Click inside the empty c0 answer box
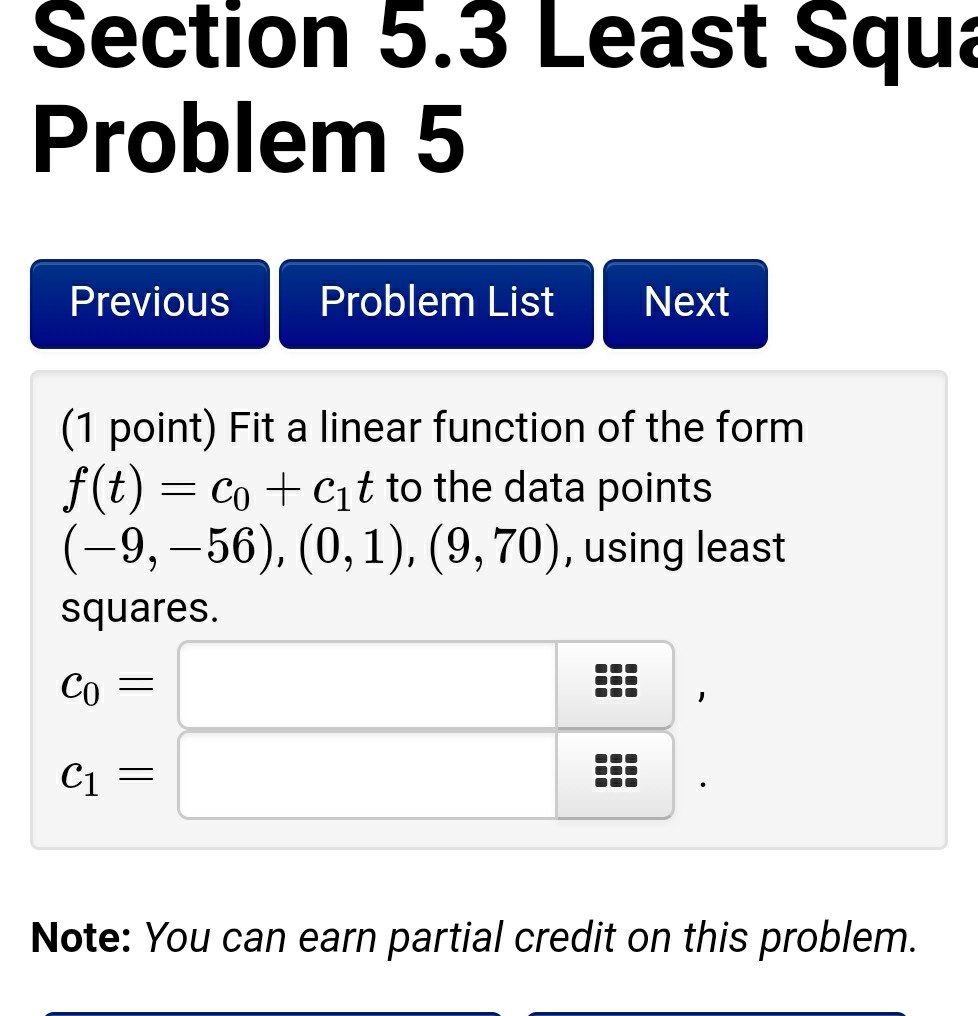Screen dimensions: 978x1016 (x=365, y=684)
